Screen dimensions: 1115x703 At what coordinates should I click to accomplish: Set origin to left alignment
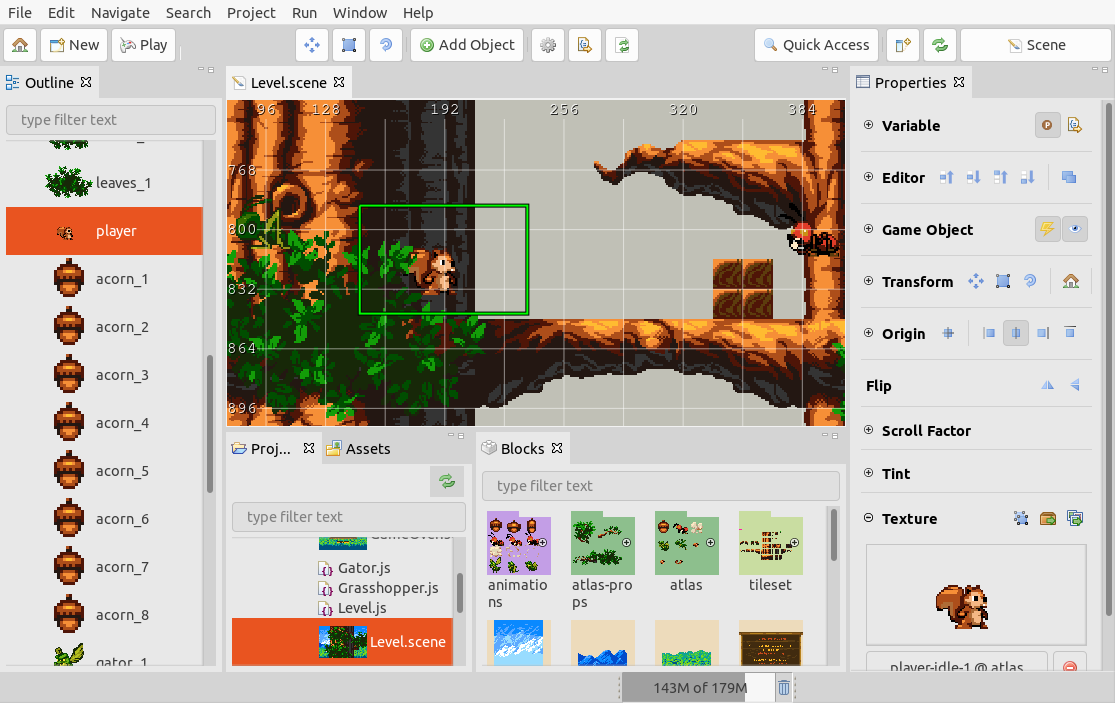click(x=988, y=333)
